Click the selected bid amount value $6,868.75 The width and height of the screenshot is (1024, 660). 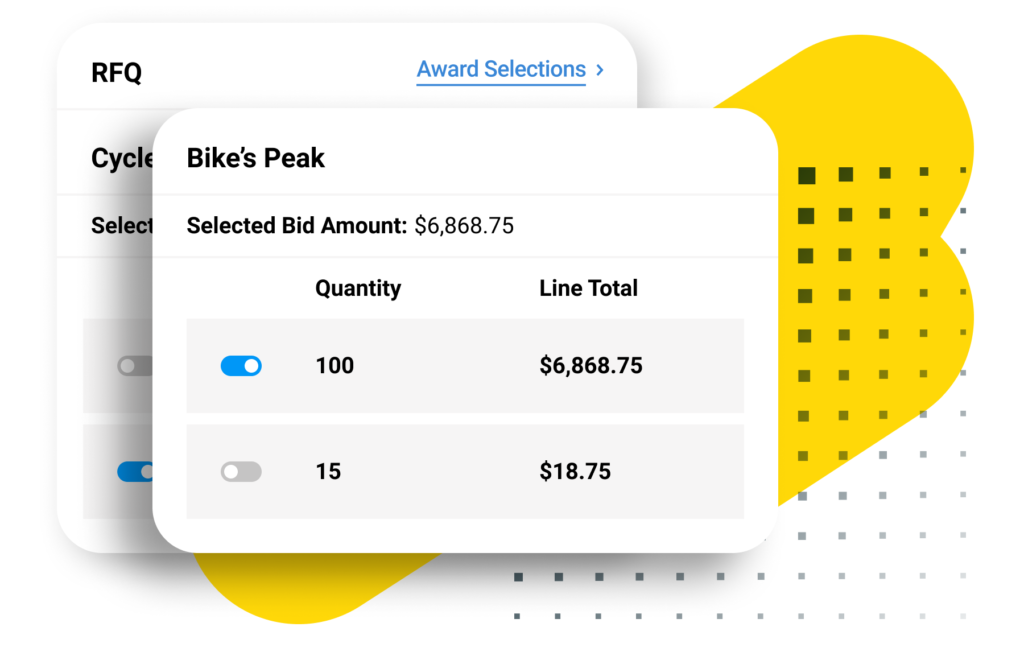click(464, 226)
